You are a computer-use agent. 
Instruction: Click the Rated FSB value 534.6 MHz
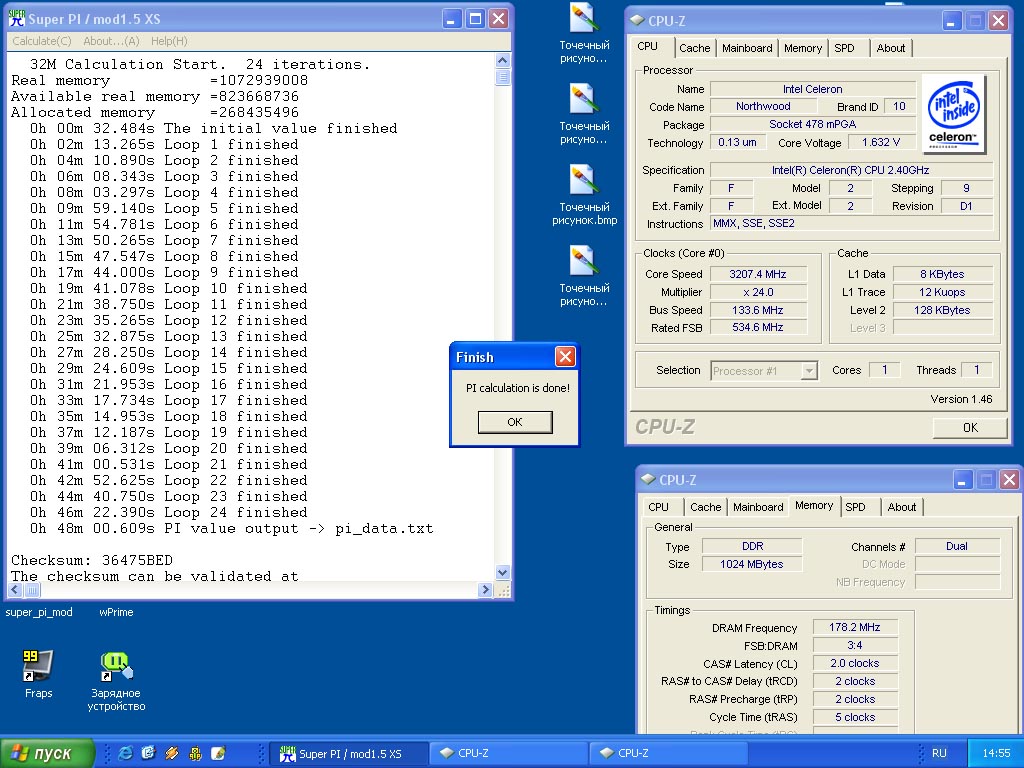[x=758, y=327]
